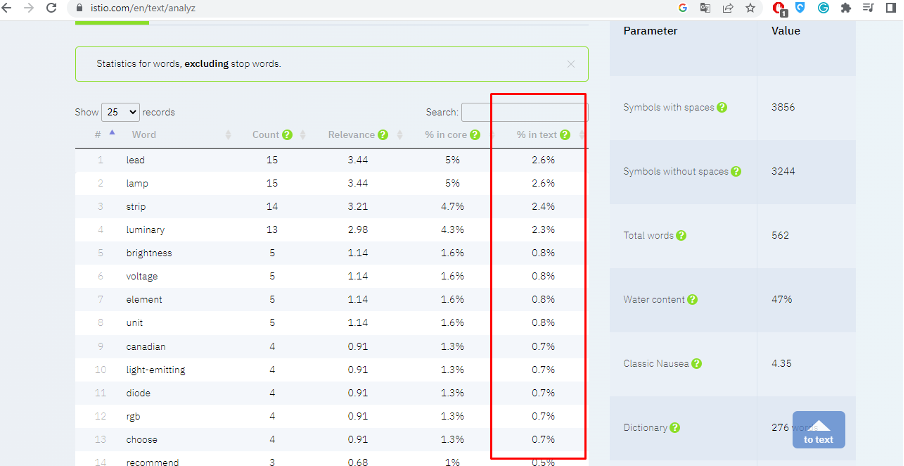The width and height of the screenshot is (904, 466).
Task: Sort table by Word column
Action: point(143,135)
